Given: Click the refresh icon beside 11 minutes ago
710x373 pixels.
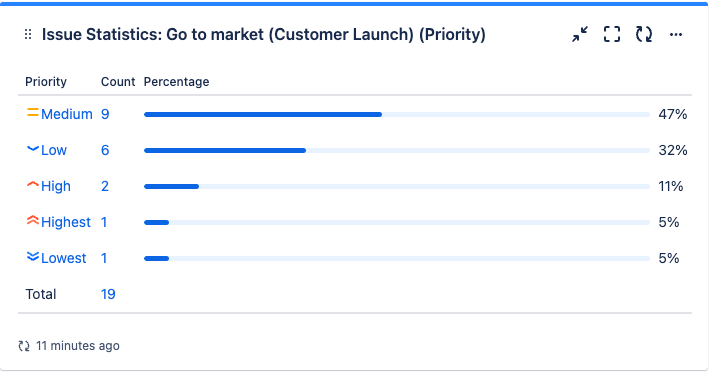Looking at the screenshot, I should coord(24,346).
